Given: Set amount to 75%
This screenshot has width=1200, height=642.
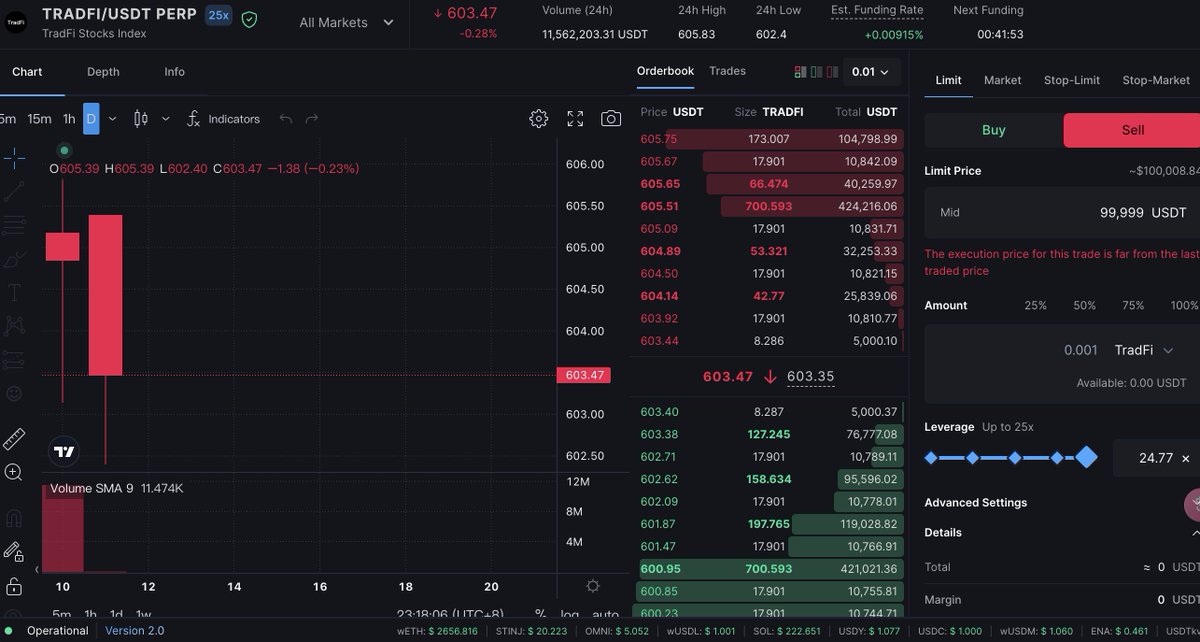Looking at the screenshot, I should click(x=1133, y=305).
